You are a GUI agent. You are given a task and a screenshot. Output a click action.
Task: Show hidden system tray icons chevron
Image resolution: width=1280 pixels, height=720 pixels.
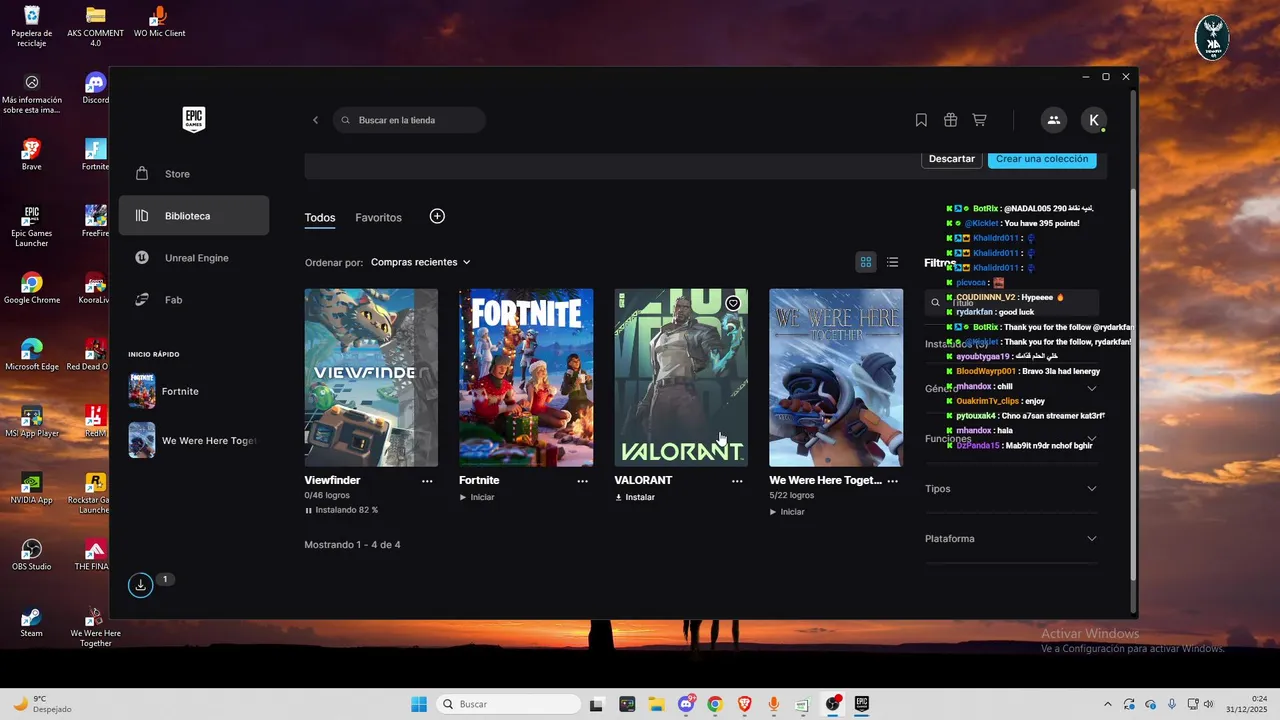tap(1107, 704)
